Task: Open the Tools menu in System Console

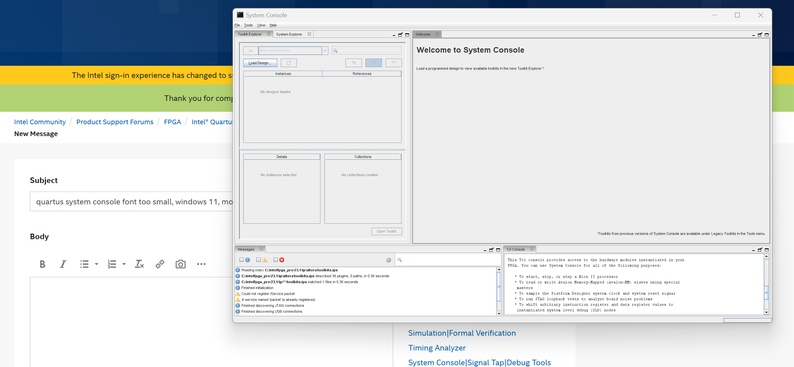Action: click(x=248, y=25)
